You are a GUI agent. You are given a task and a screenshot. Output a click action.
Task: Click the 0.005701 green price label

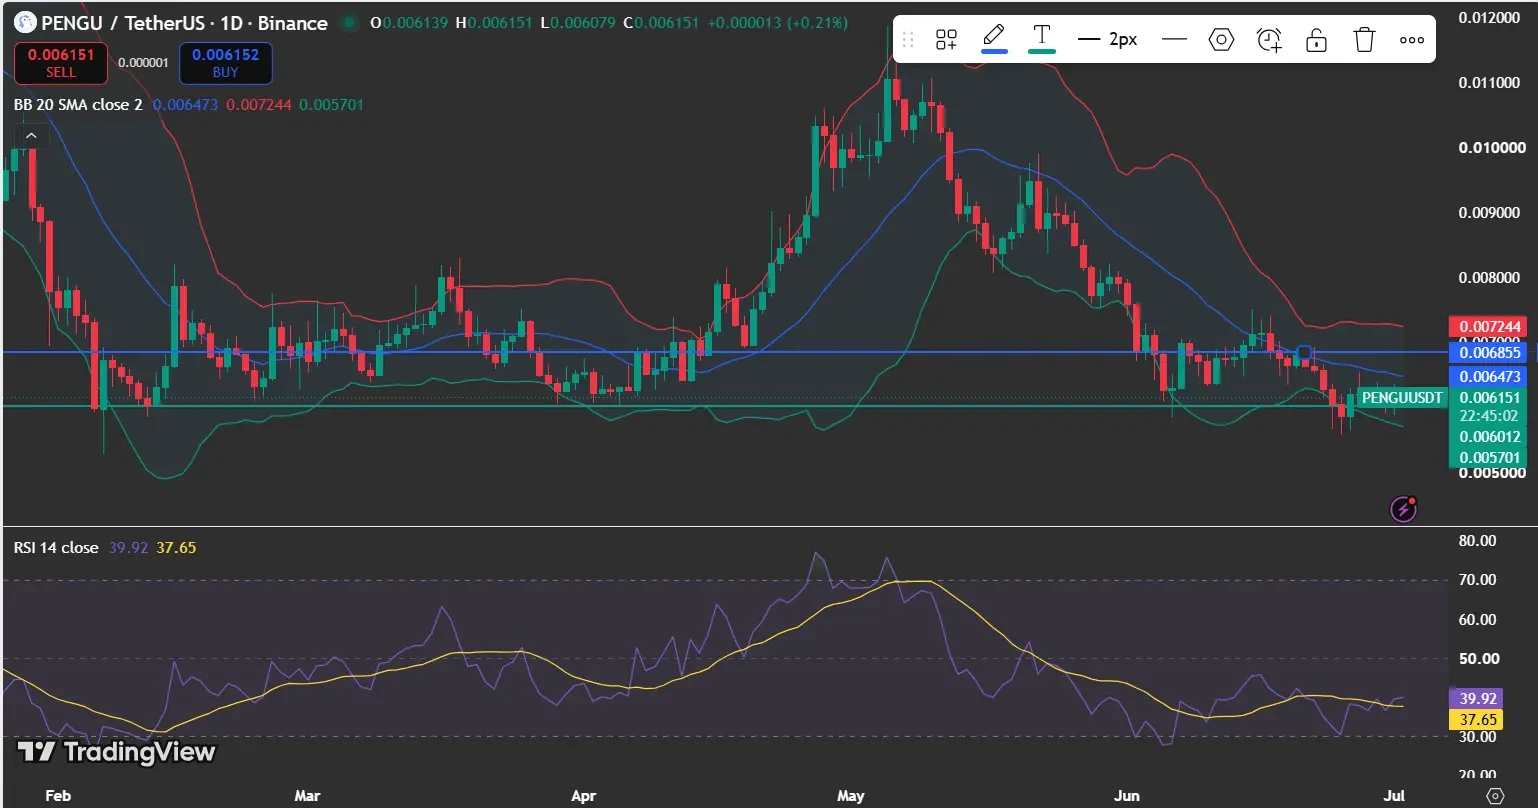[1488, 458]
